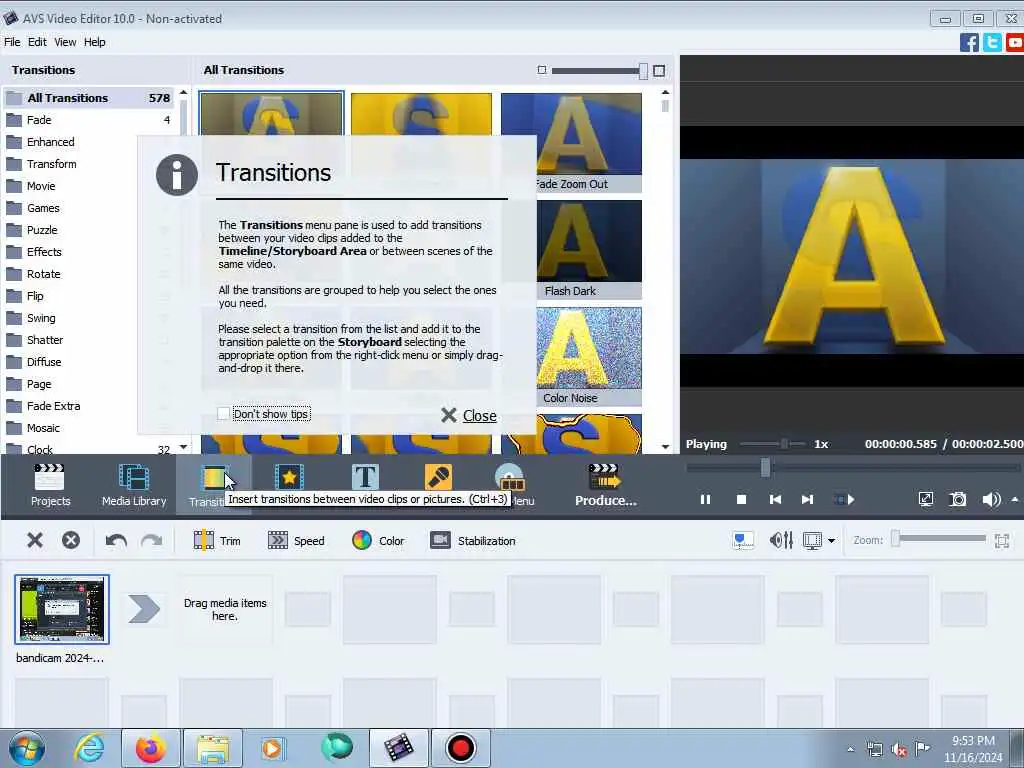This screenshot has width=1024, height=768.
Task: Click the large thumbnails icon
Action: (x=659, y=71)
